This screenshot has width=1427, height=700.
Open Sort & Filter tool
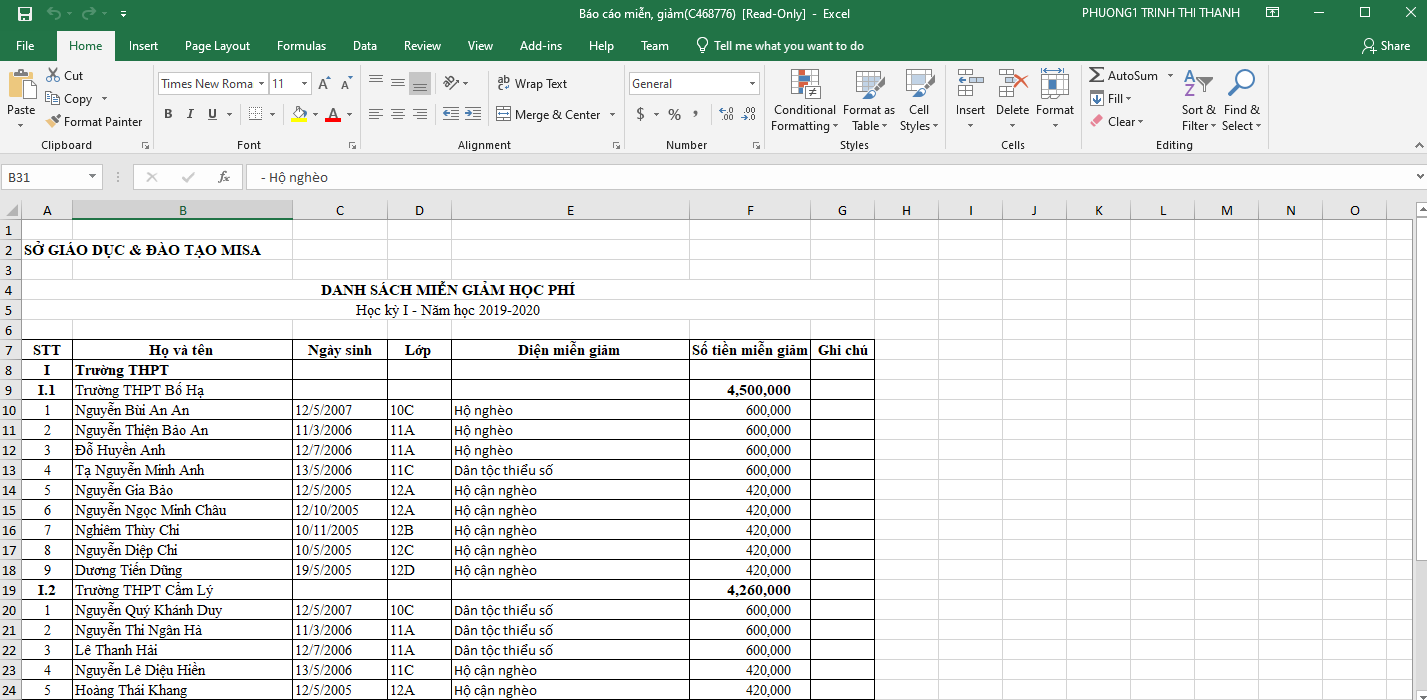click(1198, 101)
